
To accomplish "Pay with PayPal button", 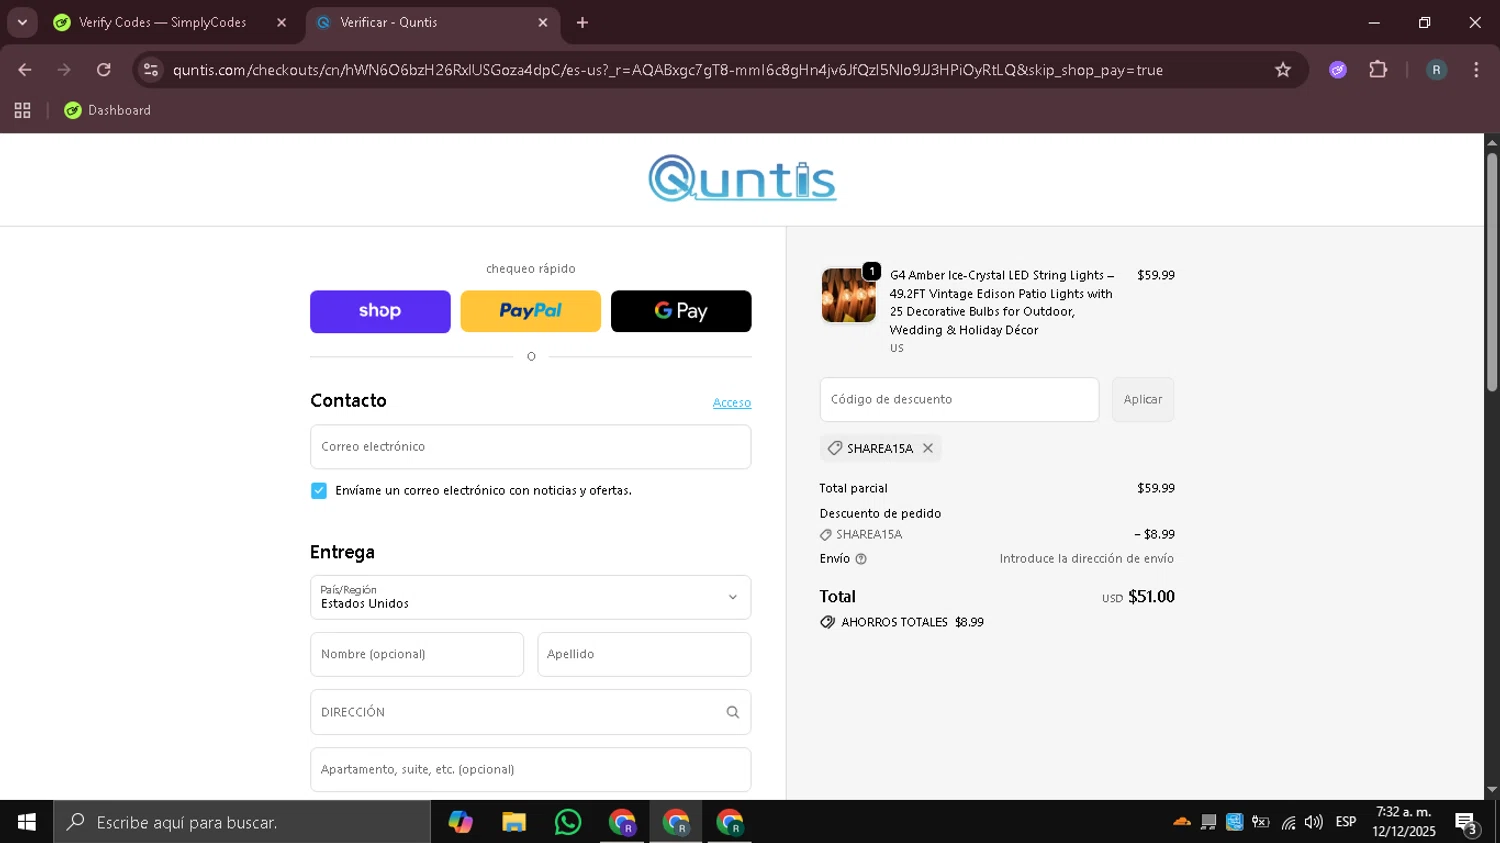I will click(530, 311).
